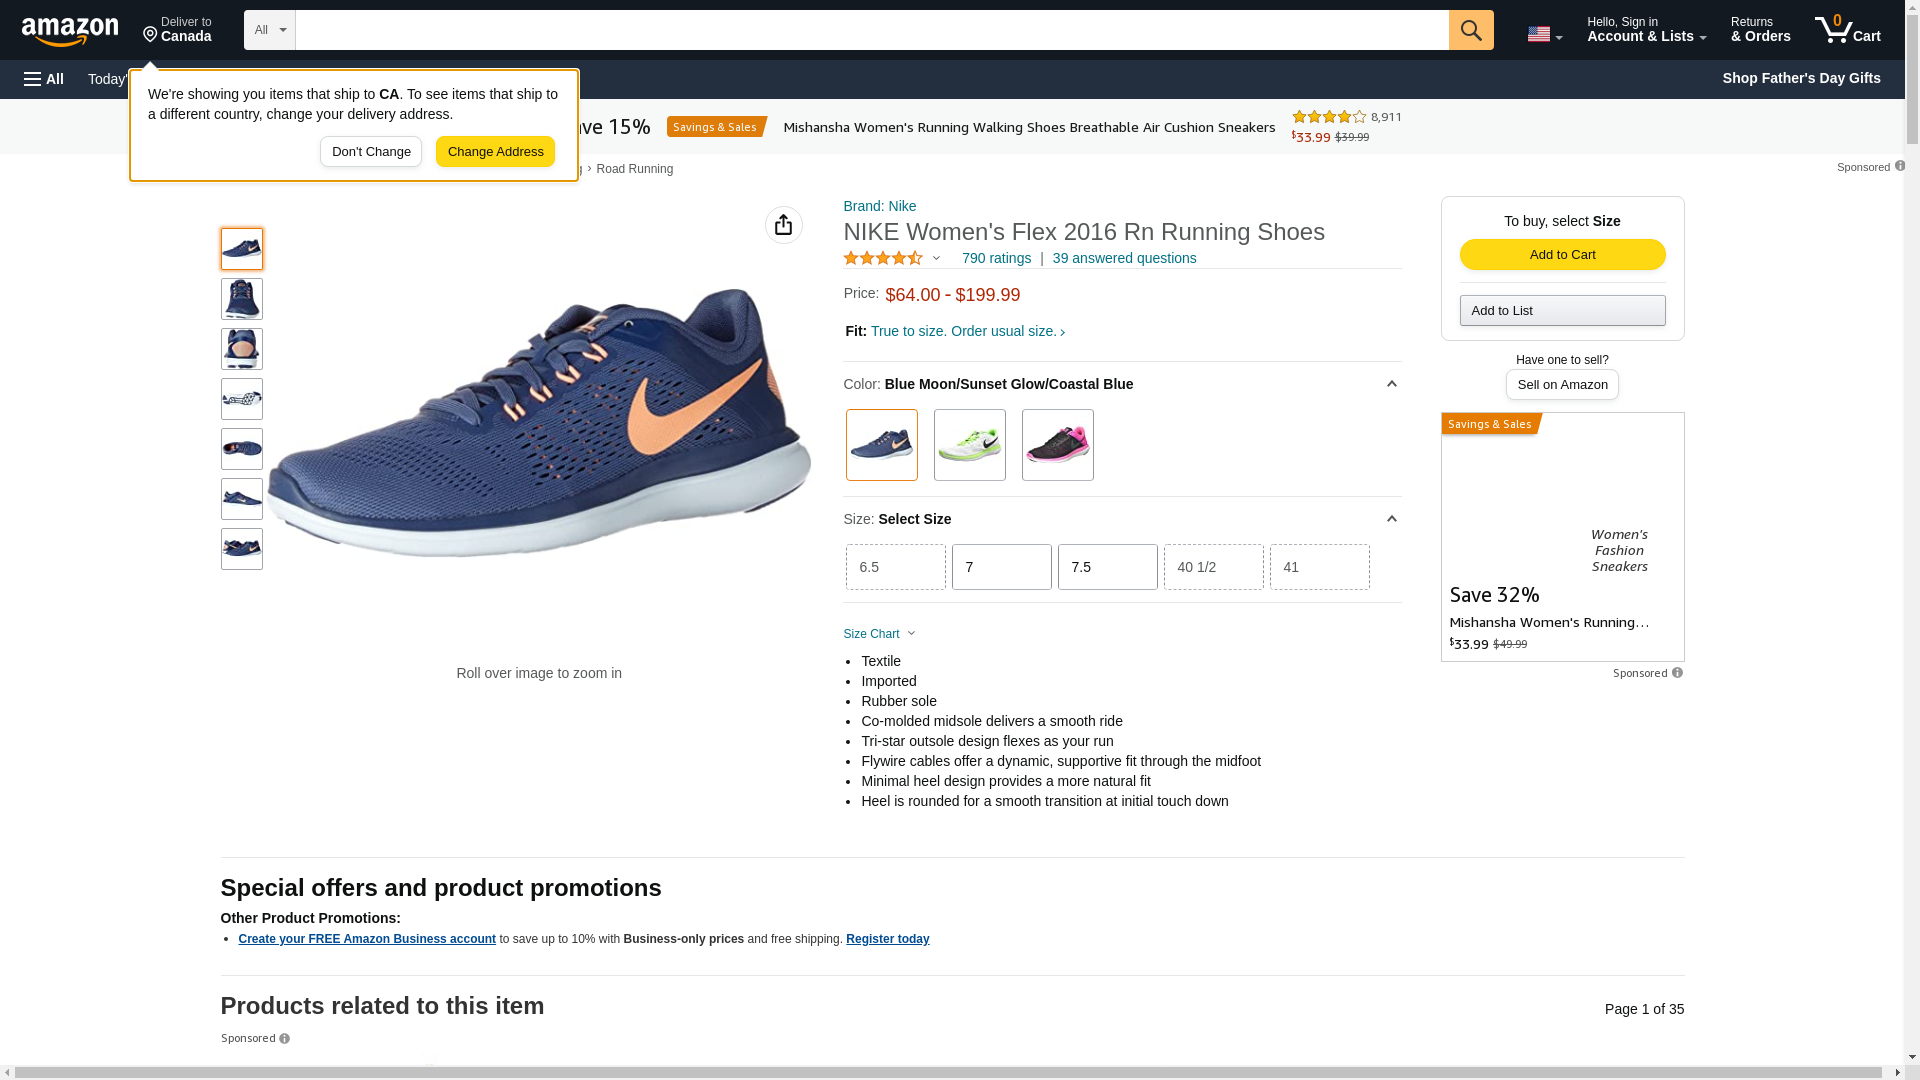Select size 6.5
The image size is (1920, 1080).
point(895,567)
